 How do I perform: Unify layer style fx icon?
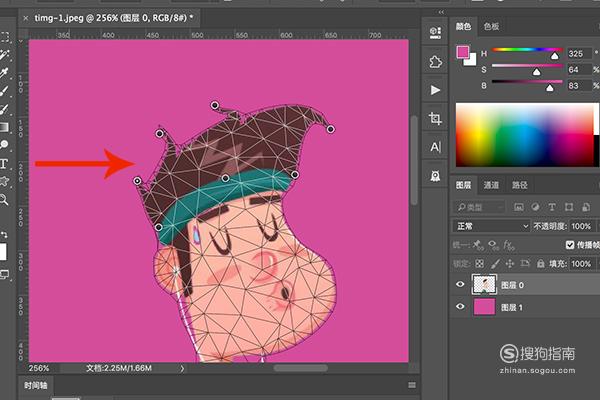[509, 245]
